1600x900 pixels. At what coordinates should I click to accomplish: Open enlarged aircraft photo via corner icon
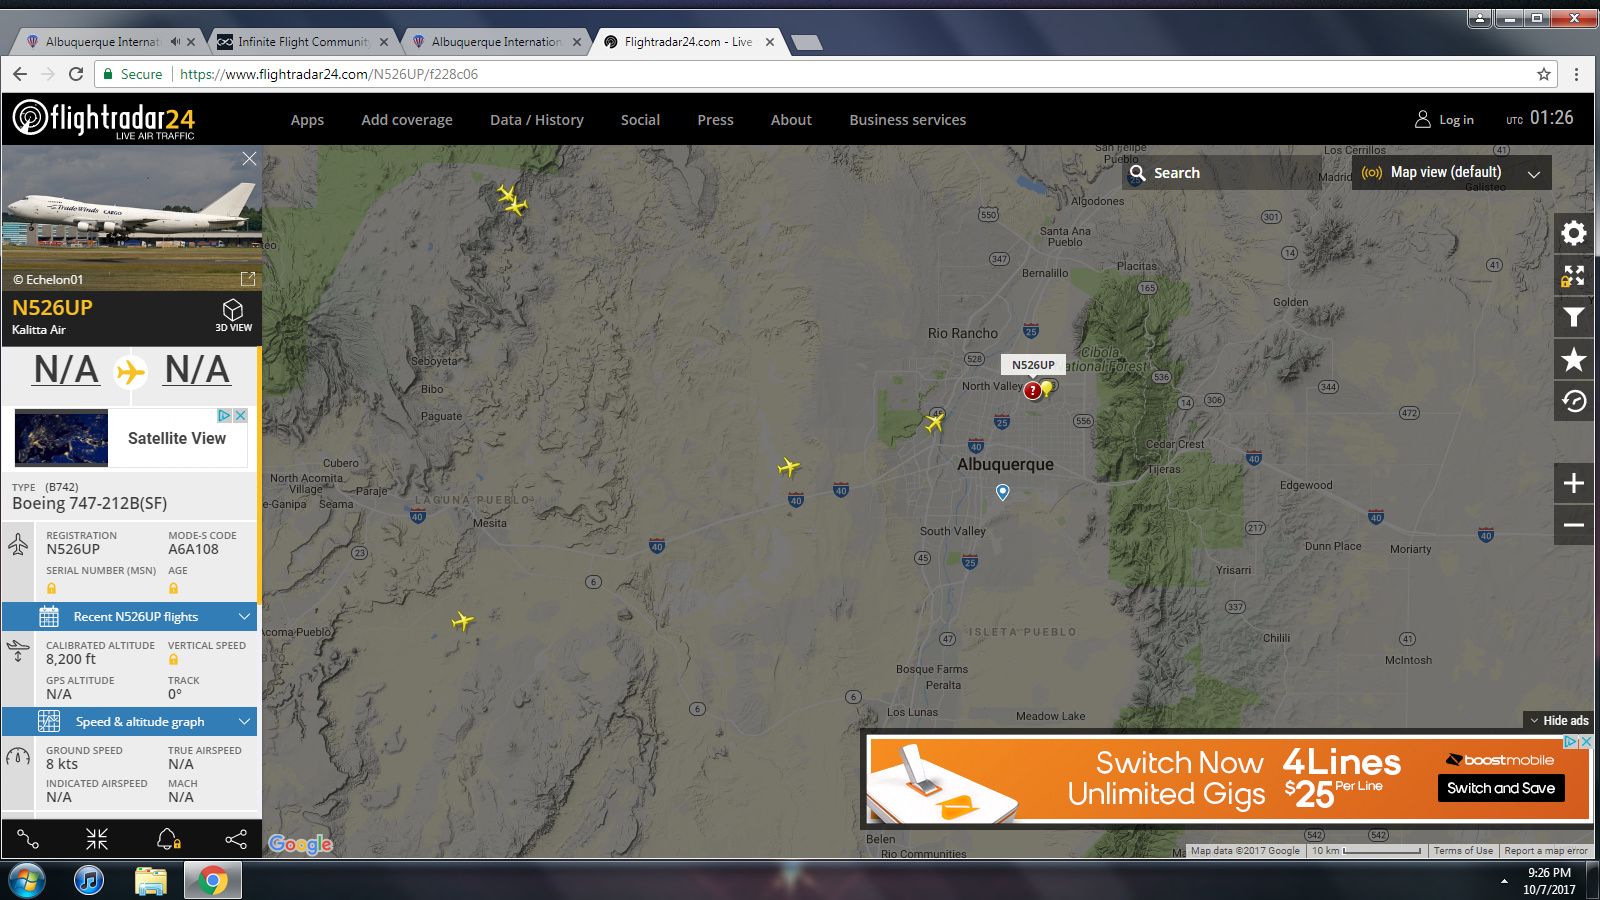point(248,279)
